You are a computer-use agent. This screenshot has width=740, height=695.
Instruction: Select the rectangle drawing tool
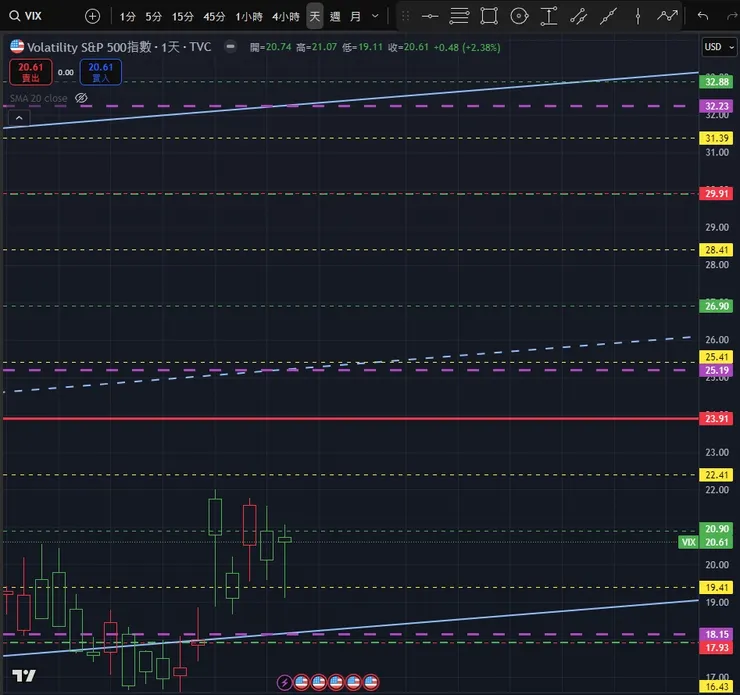coord(489,17)
